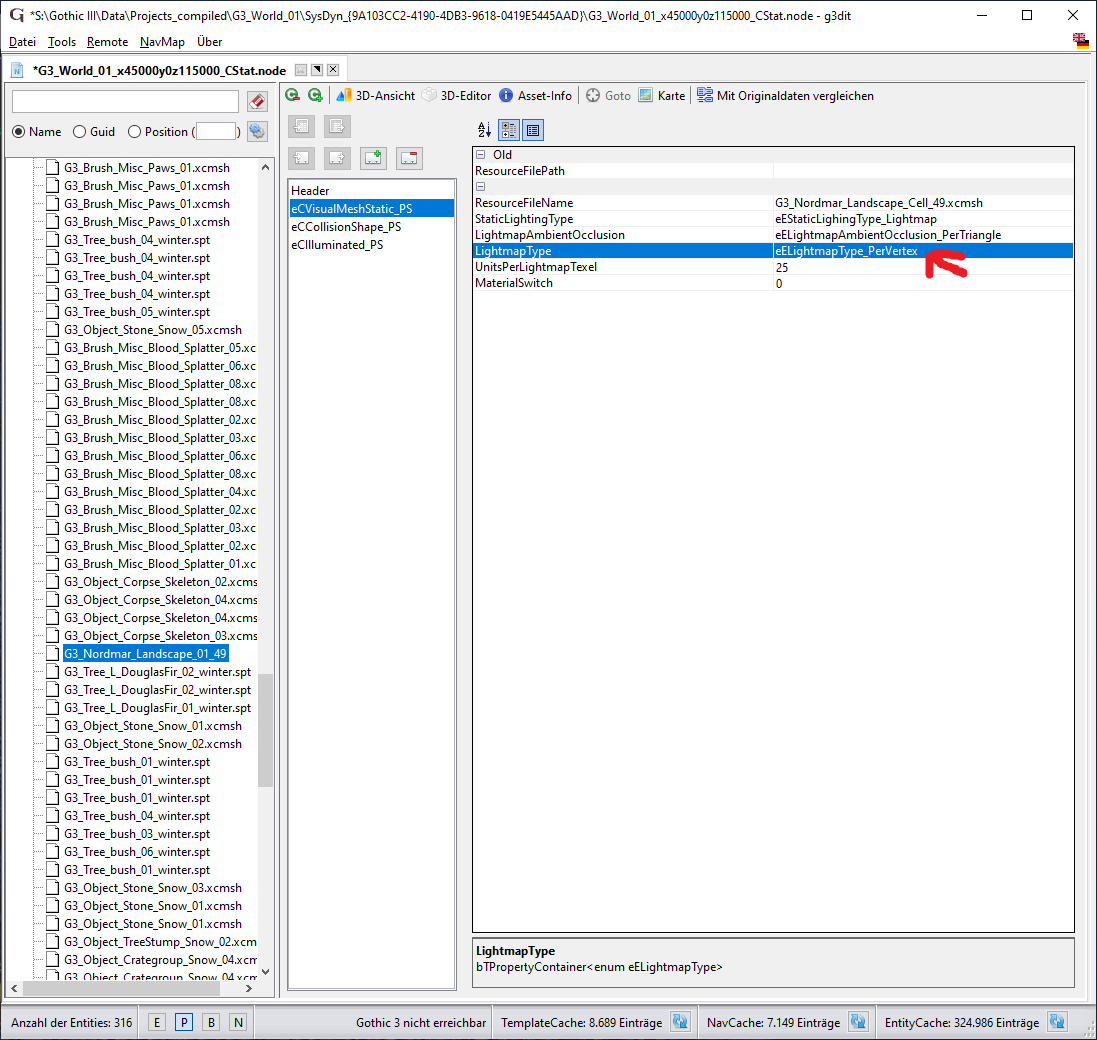
Task: Select G3_Object_Stone_Snow_05.xcmsh entity
Action: pos(152,330)
